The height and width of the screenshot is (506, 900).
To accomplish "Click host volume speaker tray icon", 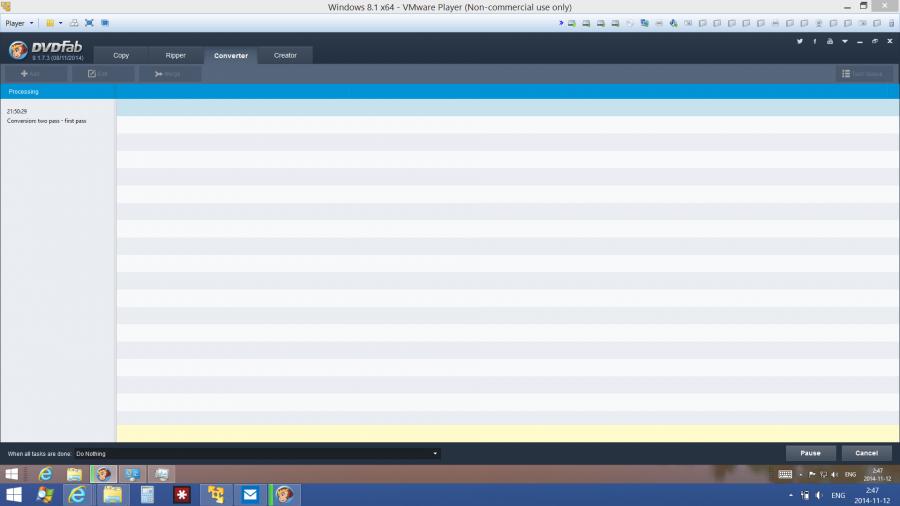I will coord(819,496).
